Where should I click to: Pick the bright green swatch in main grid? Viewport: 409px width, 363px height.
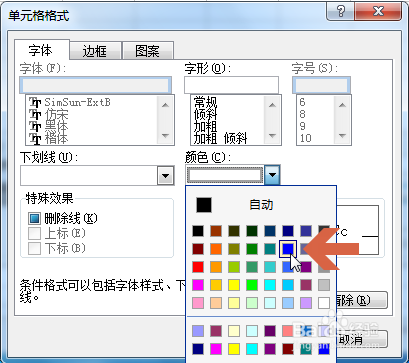pos(252,285)
